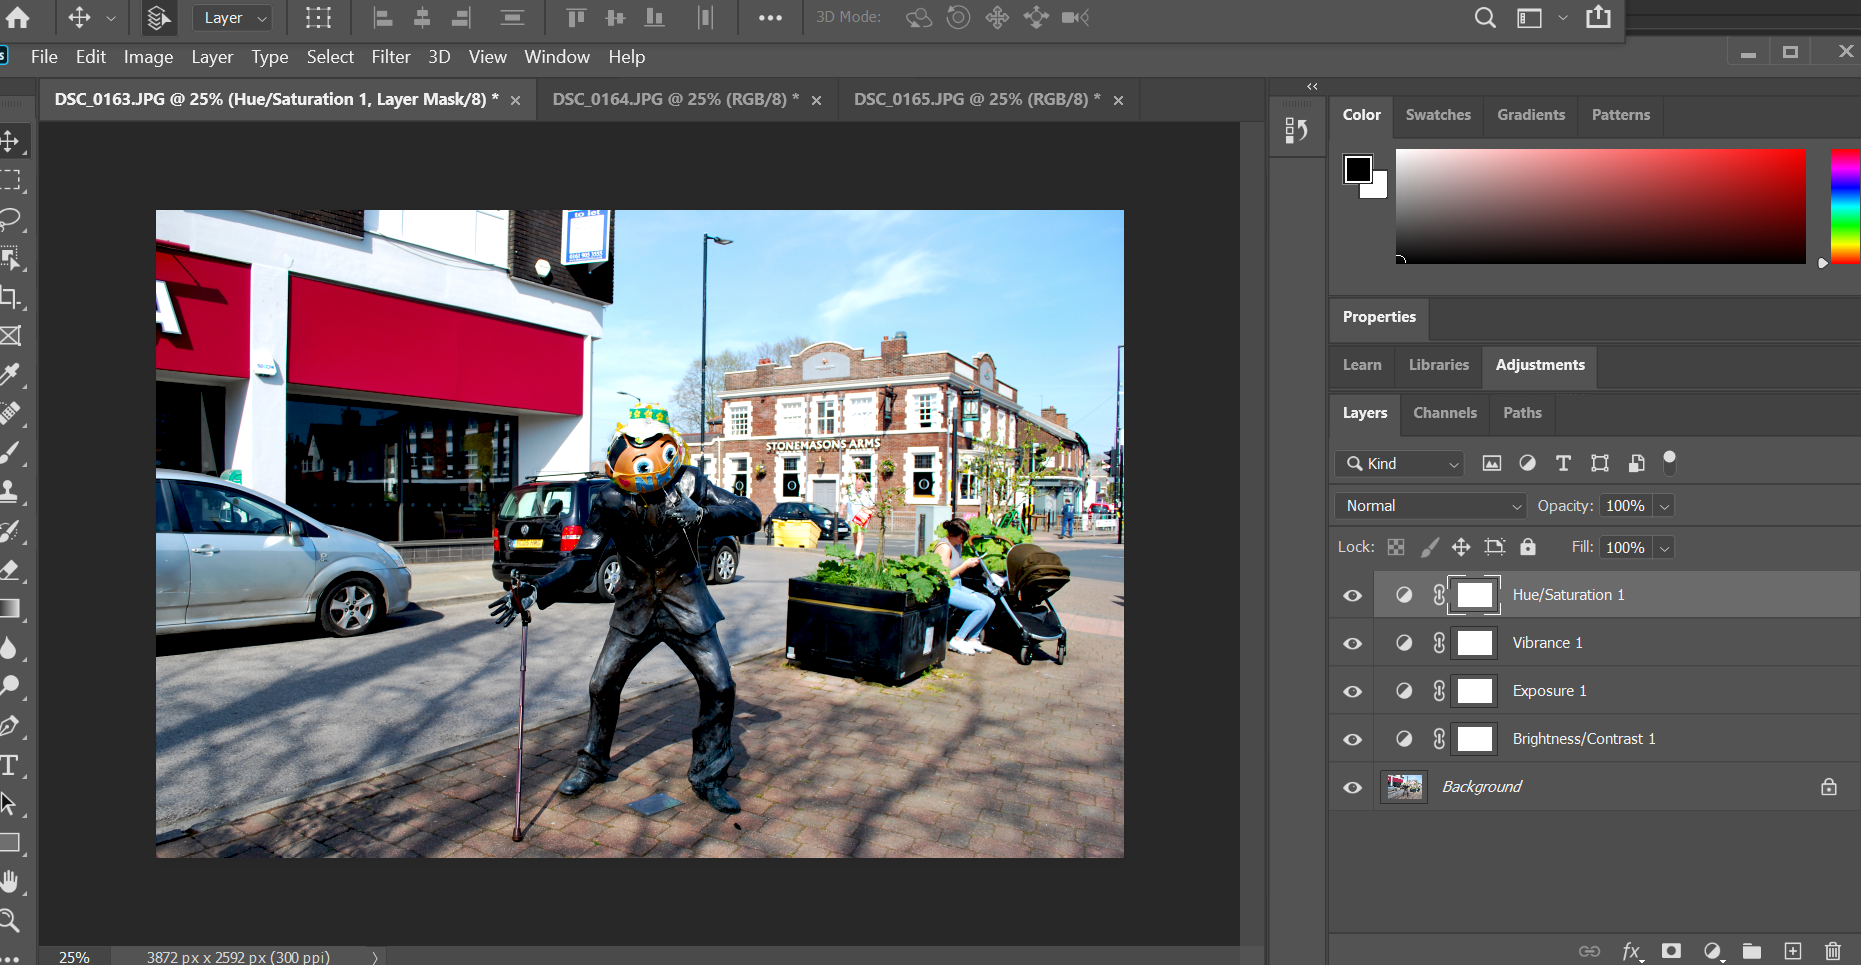Open the Kind filter dropdown
This screenshot has height=965, width=1861.
coord(1399,464)
